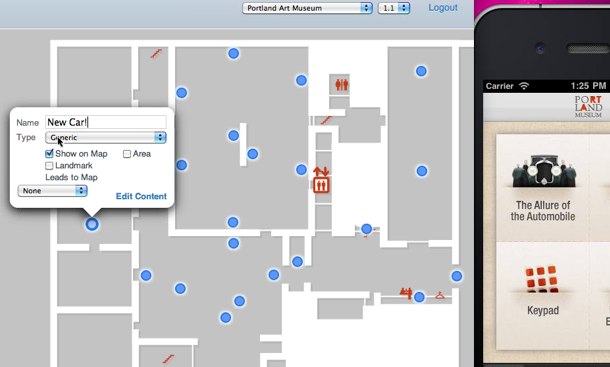This screenshot has width=610, height=367.
Task: Click the Leads to Map label
Action: (71, 177)
